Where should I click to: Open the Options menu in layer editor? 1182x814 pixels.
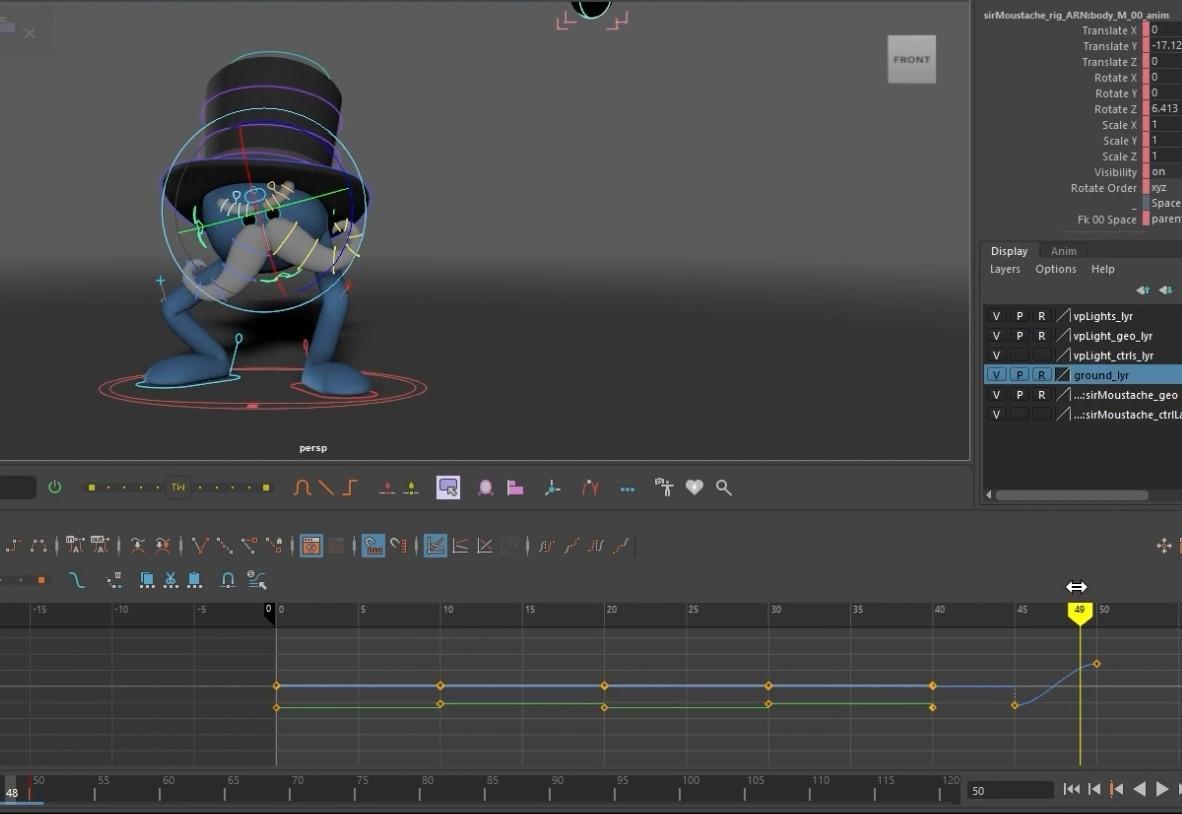point(1055,269)
